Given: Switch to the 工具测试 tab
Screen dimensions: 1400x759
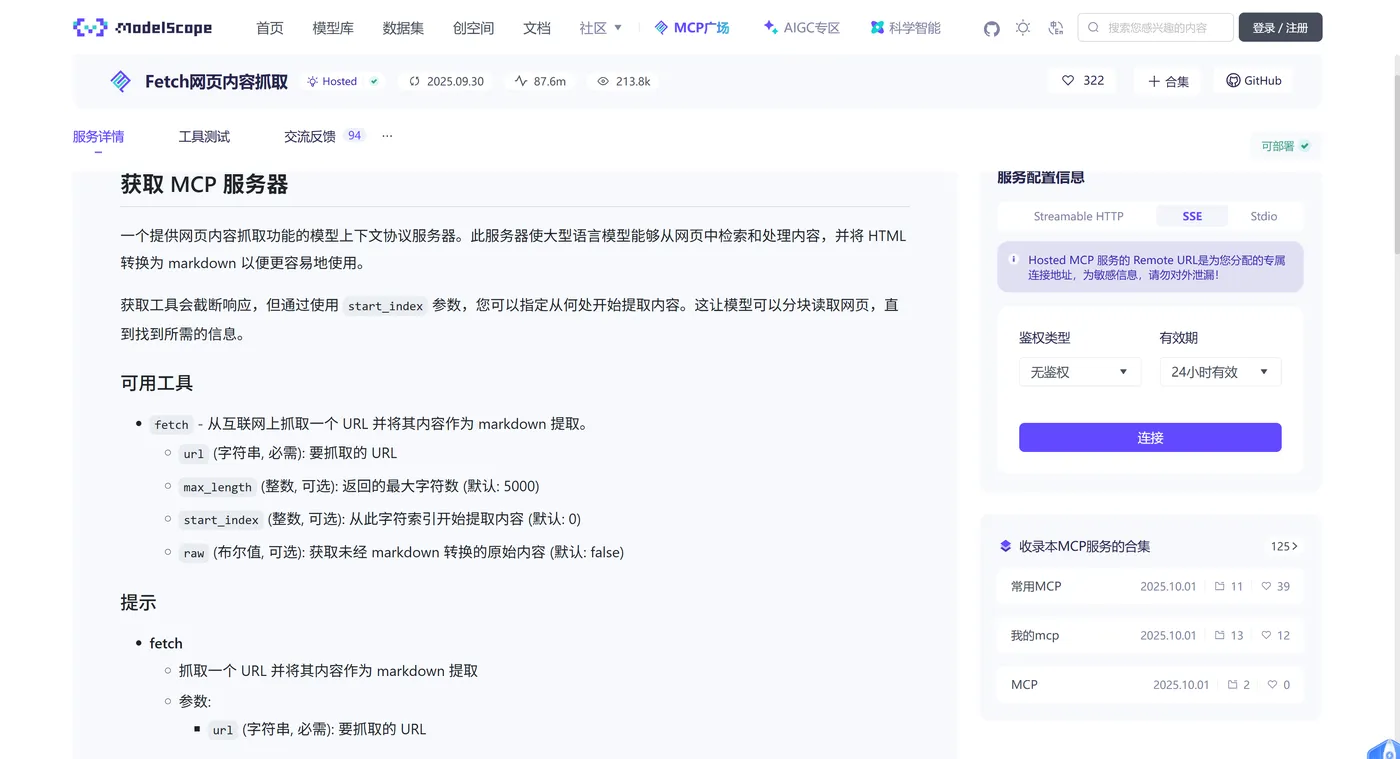Looking at the screenshot, I should pyautogui.click(x=203, y=135).
